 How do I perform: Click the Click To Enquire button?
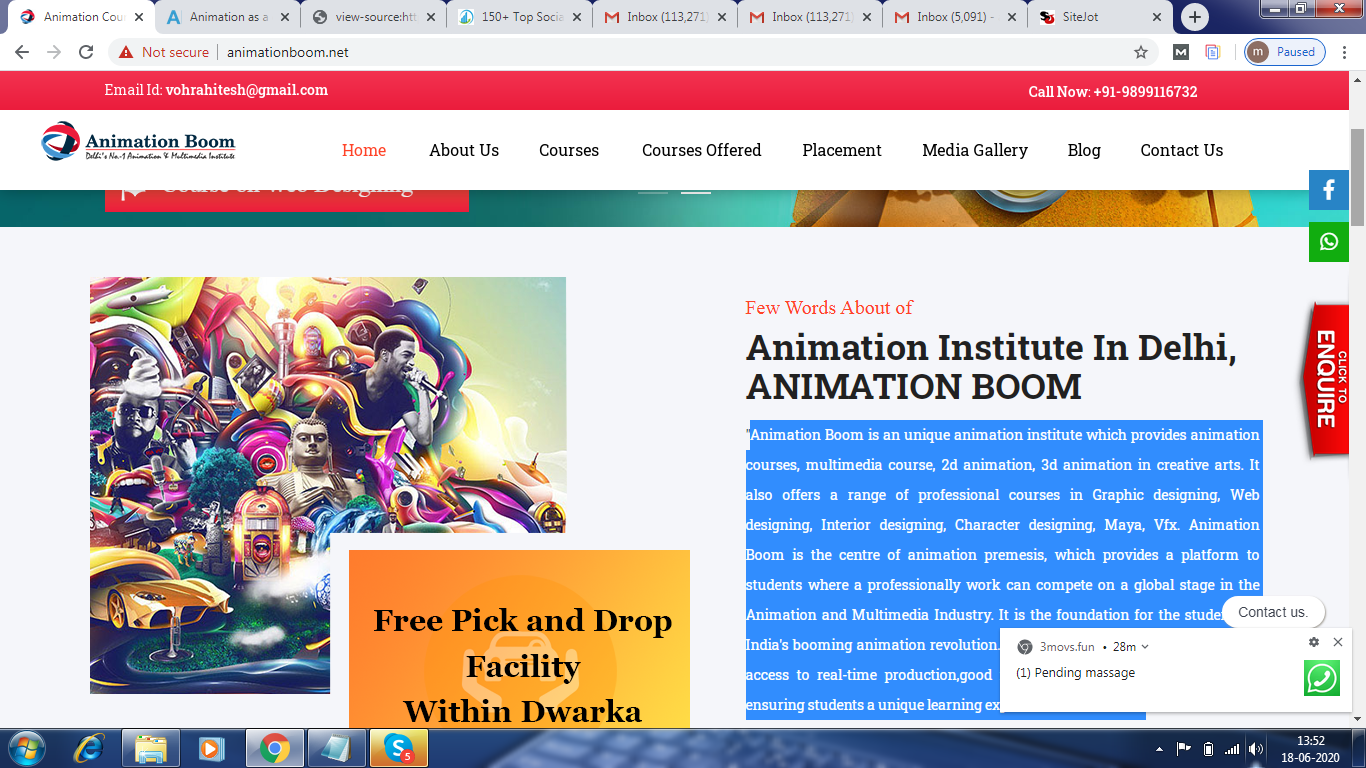[x=1326, y=380]
